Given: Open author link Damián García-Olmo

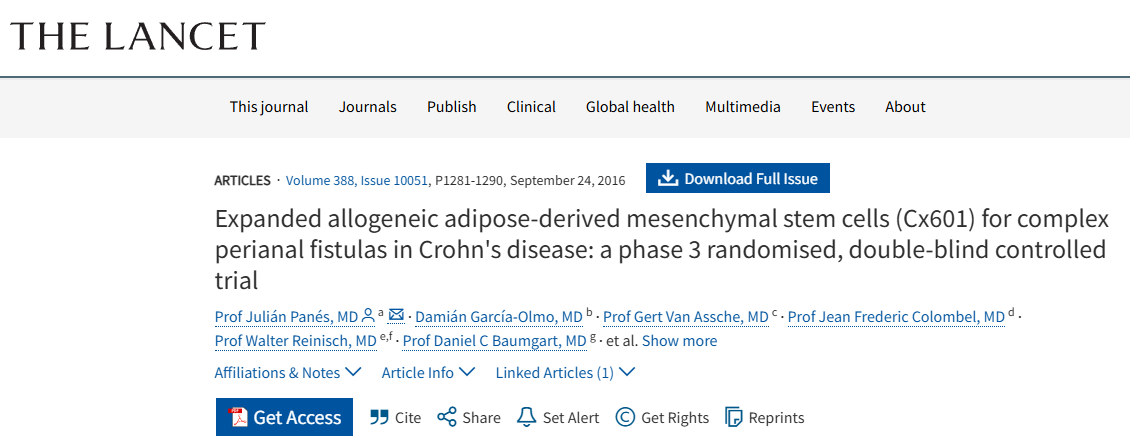Looking at the screenshot, I should 498,317.
